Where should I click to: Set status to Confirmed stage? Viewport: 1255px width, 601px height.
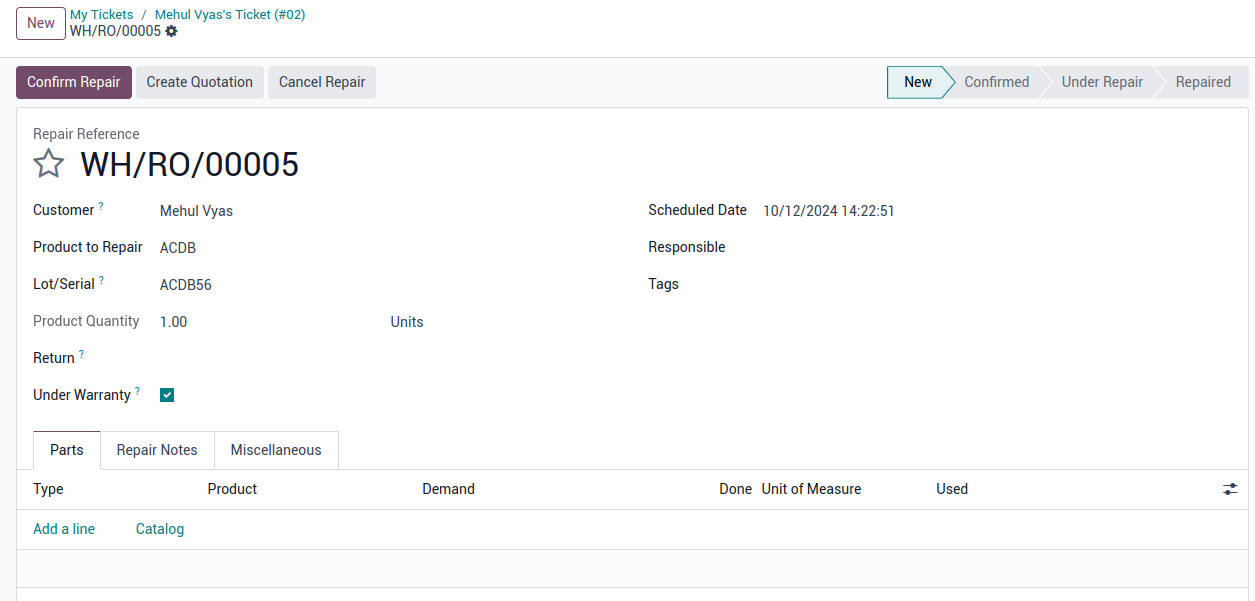(996, 82)
